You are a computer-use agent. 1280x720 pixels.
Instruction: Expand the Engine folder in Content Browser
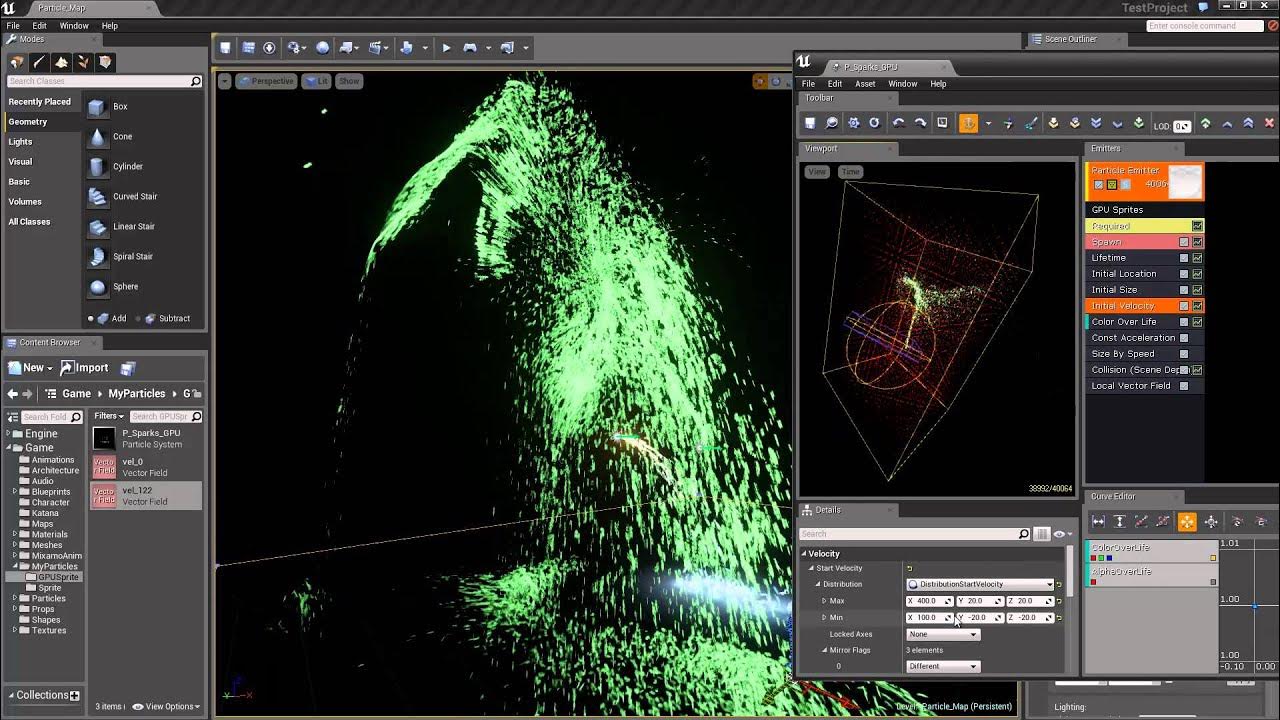click(x=9, y=434)
